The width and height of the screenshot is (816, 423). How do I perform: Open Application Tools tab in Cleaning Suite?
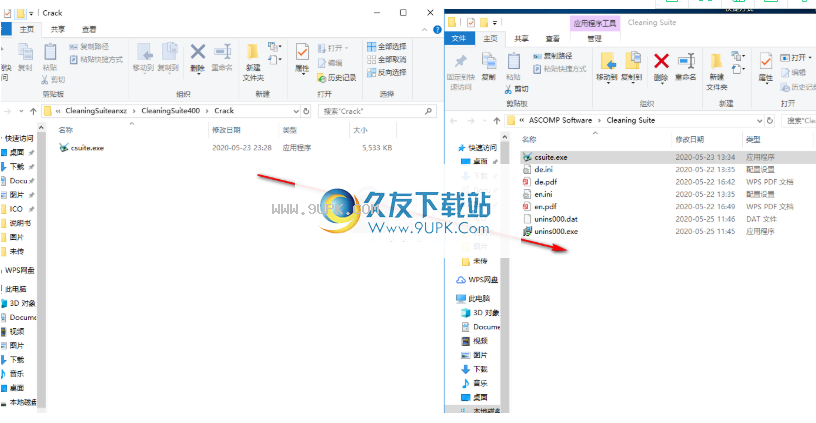(x=595, y=23)
